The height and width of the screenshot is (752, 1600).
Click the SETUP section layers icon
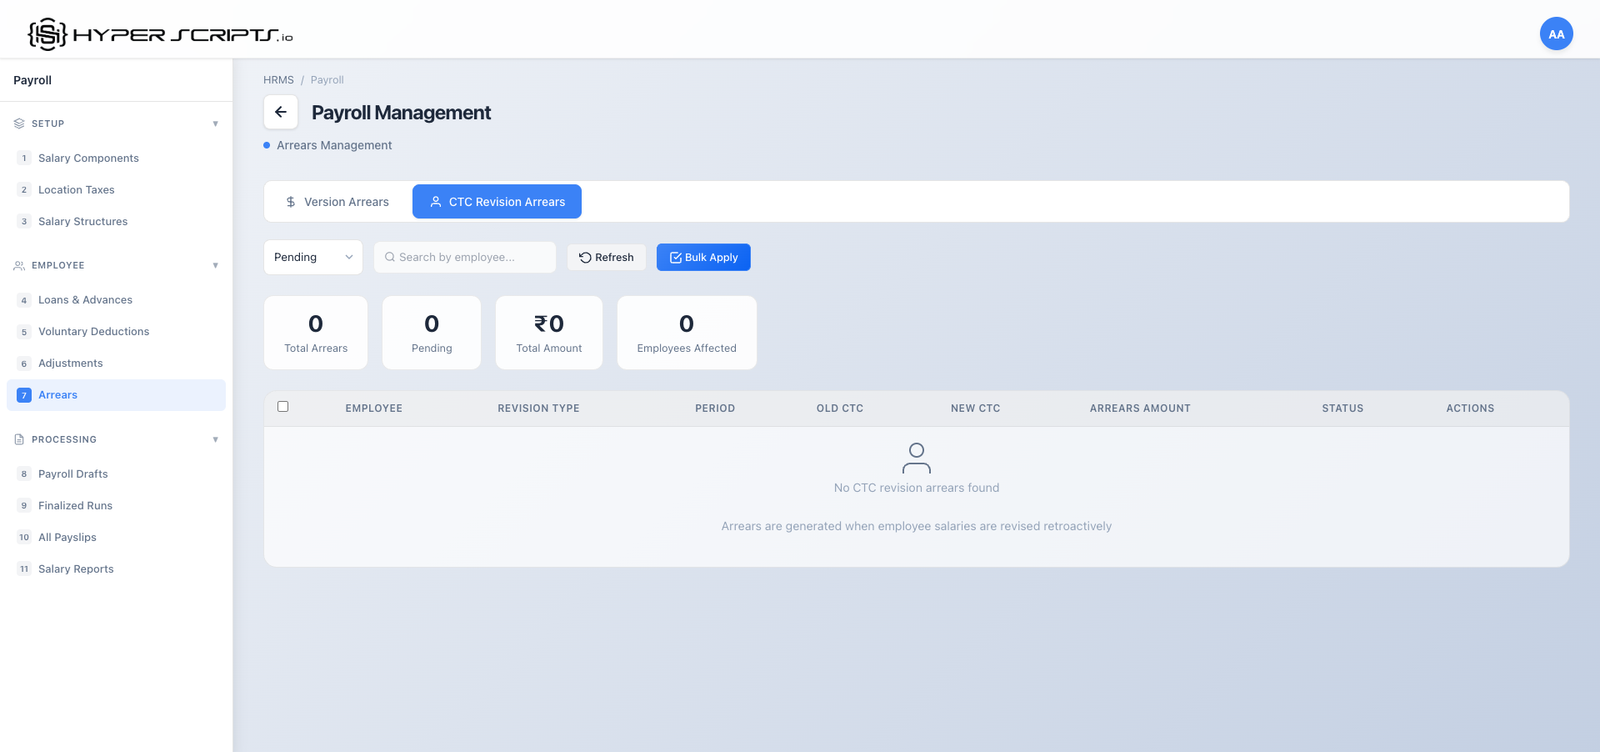pyautogui.click(x=19, y=124)
